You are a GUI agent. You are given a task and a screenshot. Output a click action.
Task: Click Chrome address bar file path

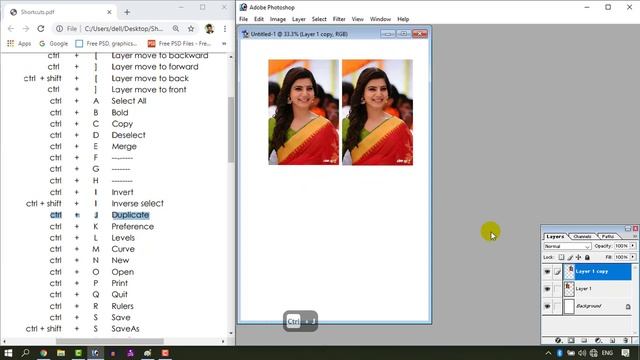pyautogui.click(x=124, y=29)
